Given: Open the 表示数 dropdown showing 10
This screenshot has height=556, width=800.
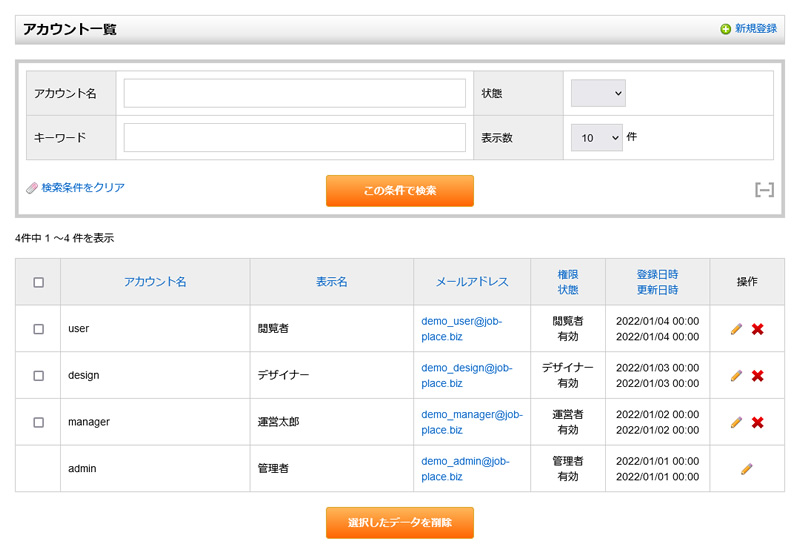Looking at the screenshot, I should [596, 138].
